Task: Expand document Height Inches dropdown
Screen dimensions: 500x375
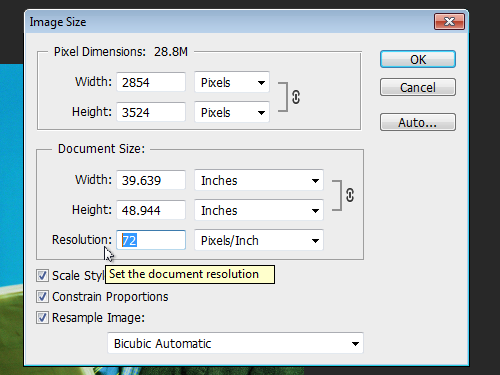Action: point(259,210)
